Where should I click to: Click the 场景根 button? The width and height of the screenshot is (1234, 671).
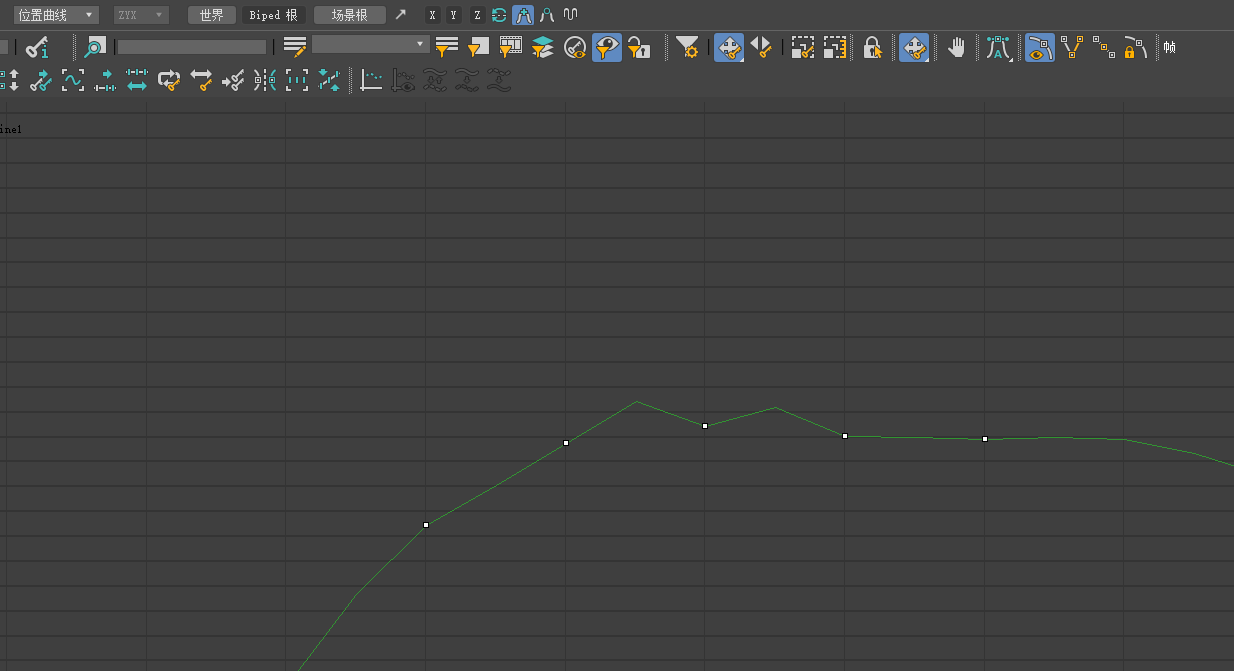pyautogui.click(x=349, y=15)
